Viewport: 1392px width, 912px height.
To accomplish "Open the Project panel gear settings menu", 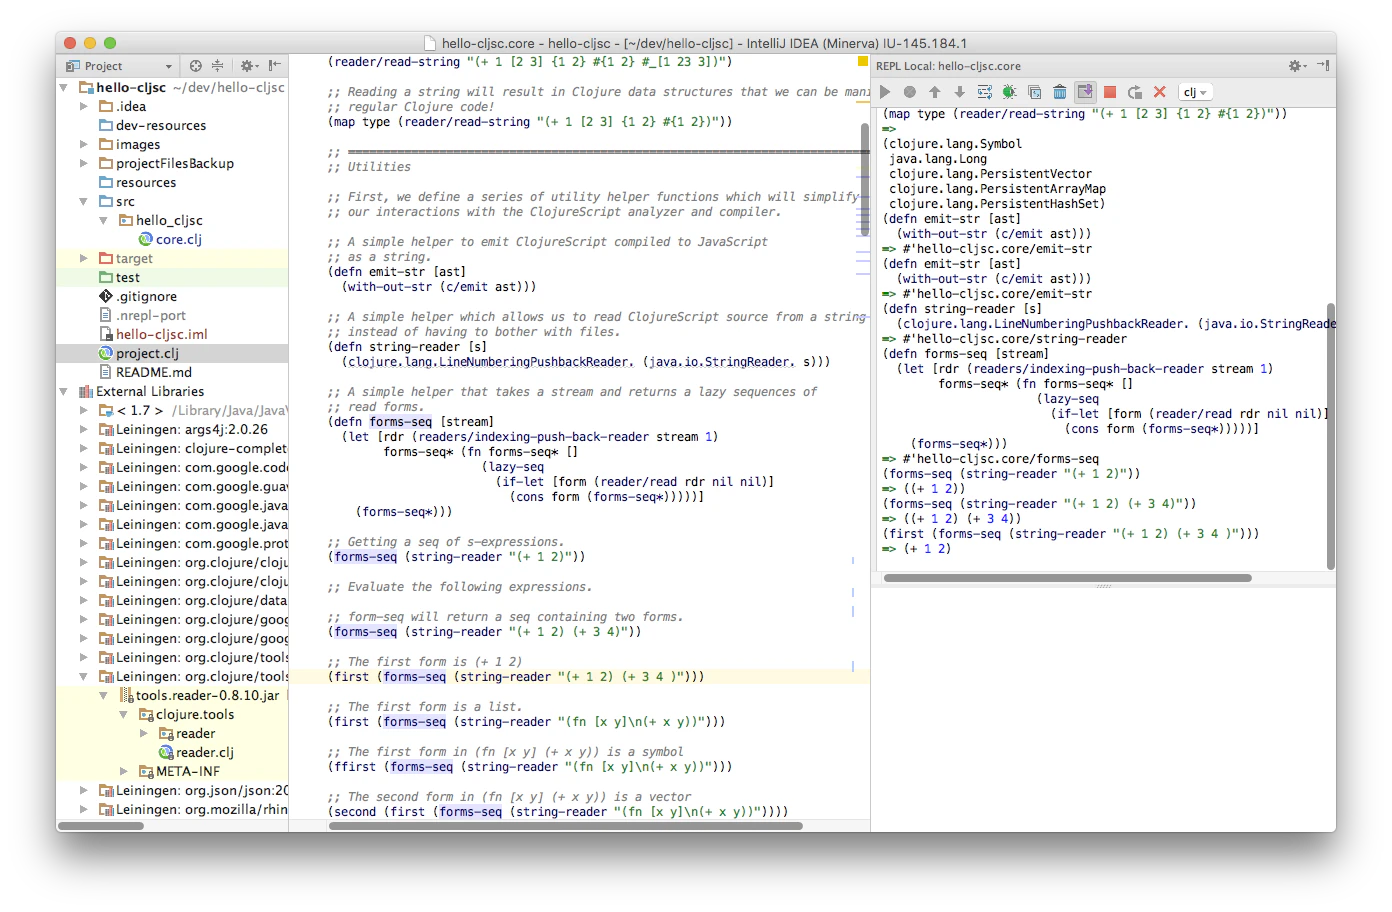I will (248, 66).
